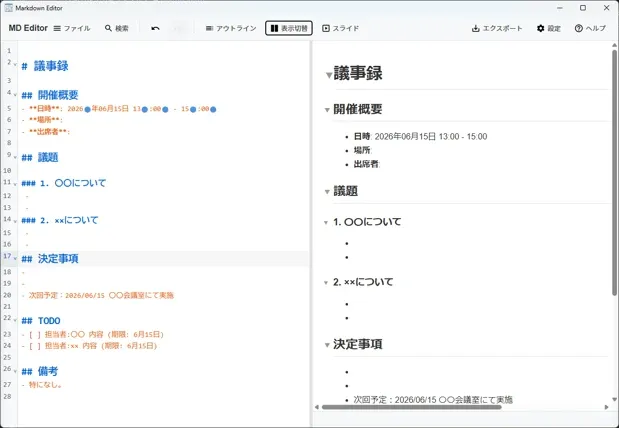This screenshot has width=619, height=428.
Task: Open the ヘルプ (Help) menu
Action: tap(590, 29)
